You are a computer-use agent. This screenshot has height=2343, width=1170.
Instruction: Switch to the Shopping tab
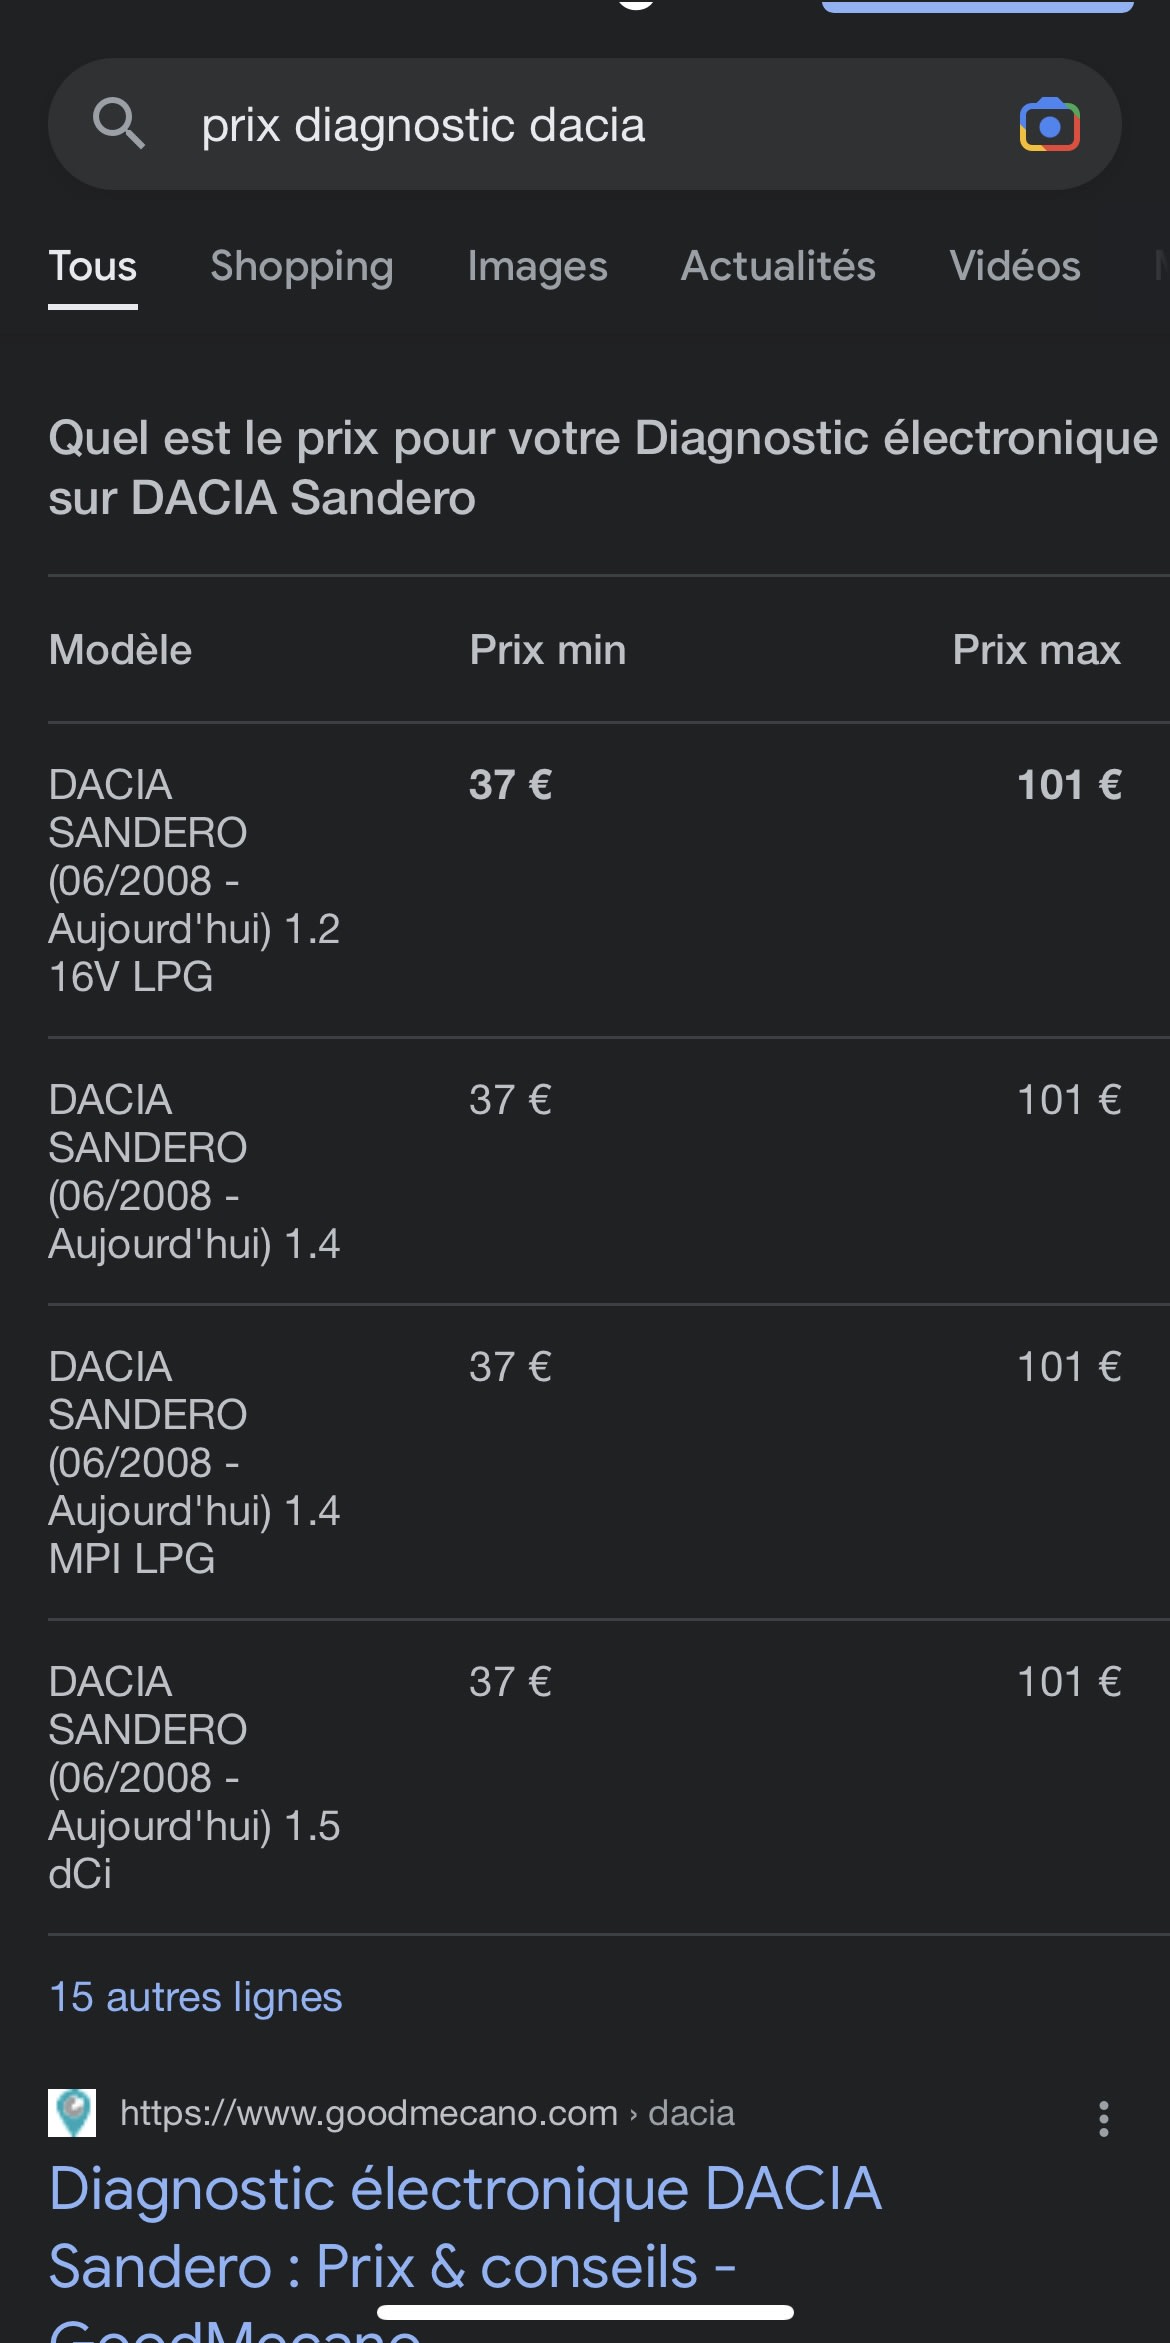301,267
